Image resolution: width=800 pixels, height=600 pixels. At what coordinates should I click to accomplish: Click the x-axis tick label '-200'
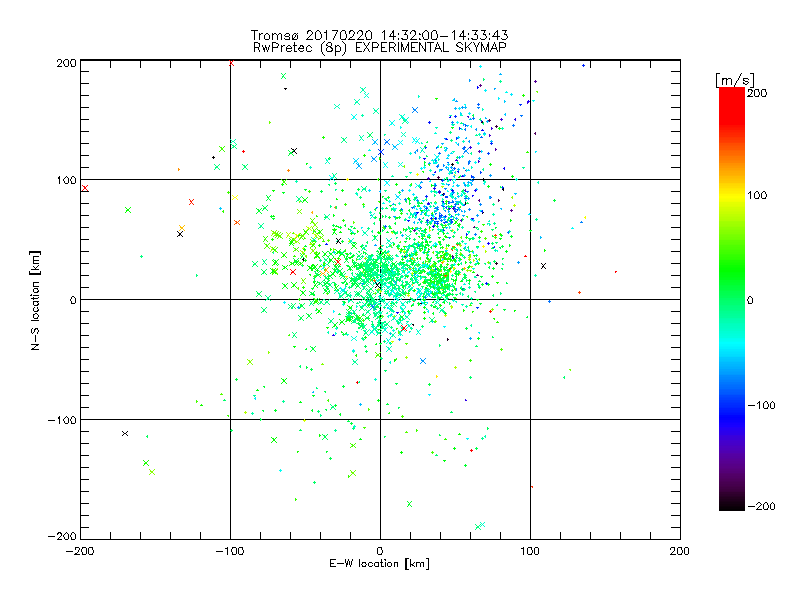[80, 551]
